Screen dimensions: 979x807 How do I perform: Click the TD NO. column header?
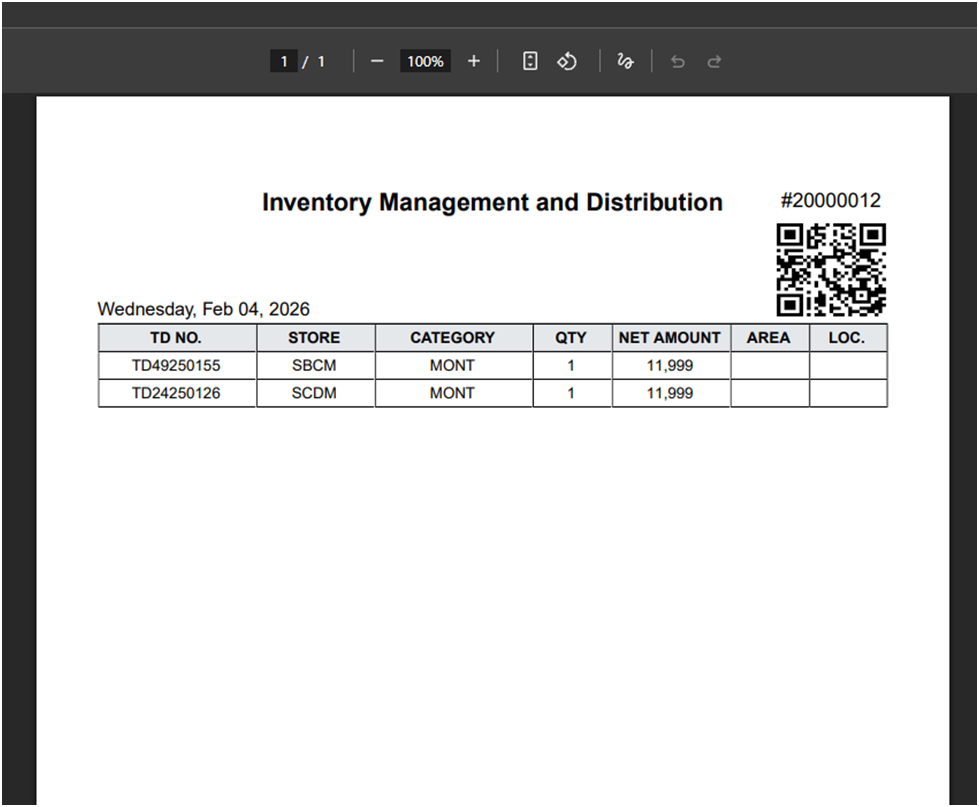[176, 338]
